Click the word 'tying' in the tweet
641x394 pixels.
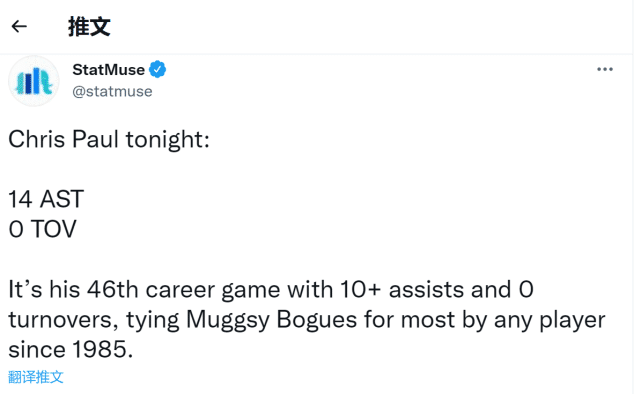[x=152, y=321]
